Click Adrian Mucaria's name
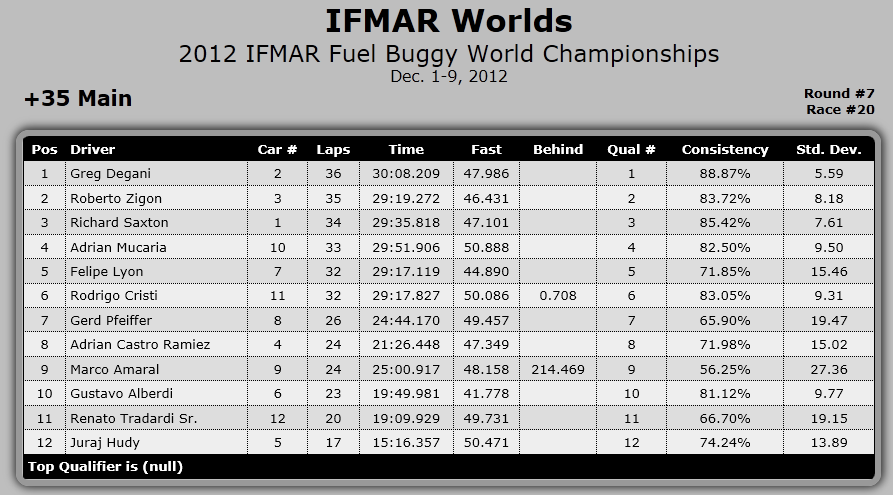 point(118,247)
